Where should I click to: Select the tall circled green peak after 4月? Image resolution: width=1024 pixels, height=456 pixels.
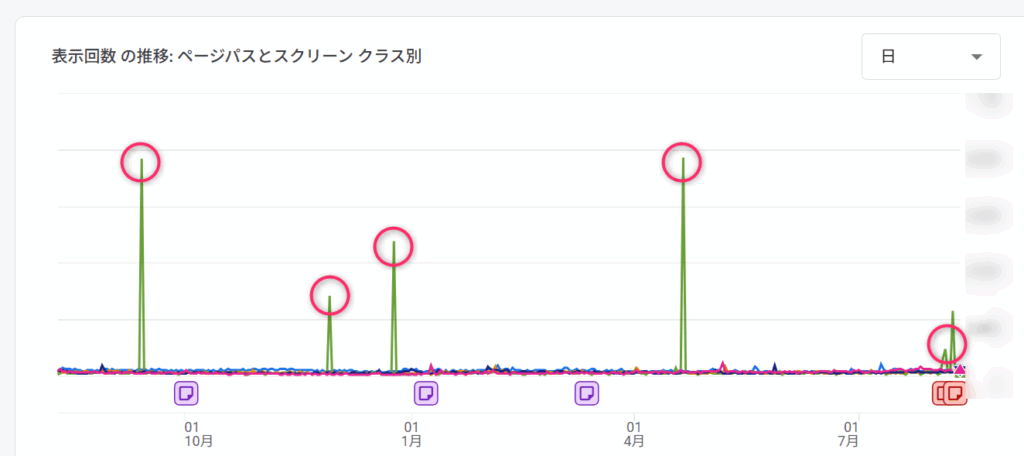click(682, 161)
